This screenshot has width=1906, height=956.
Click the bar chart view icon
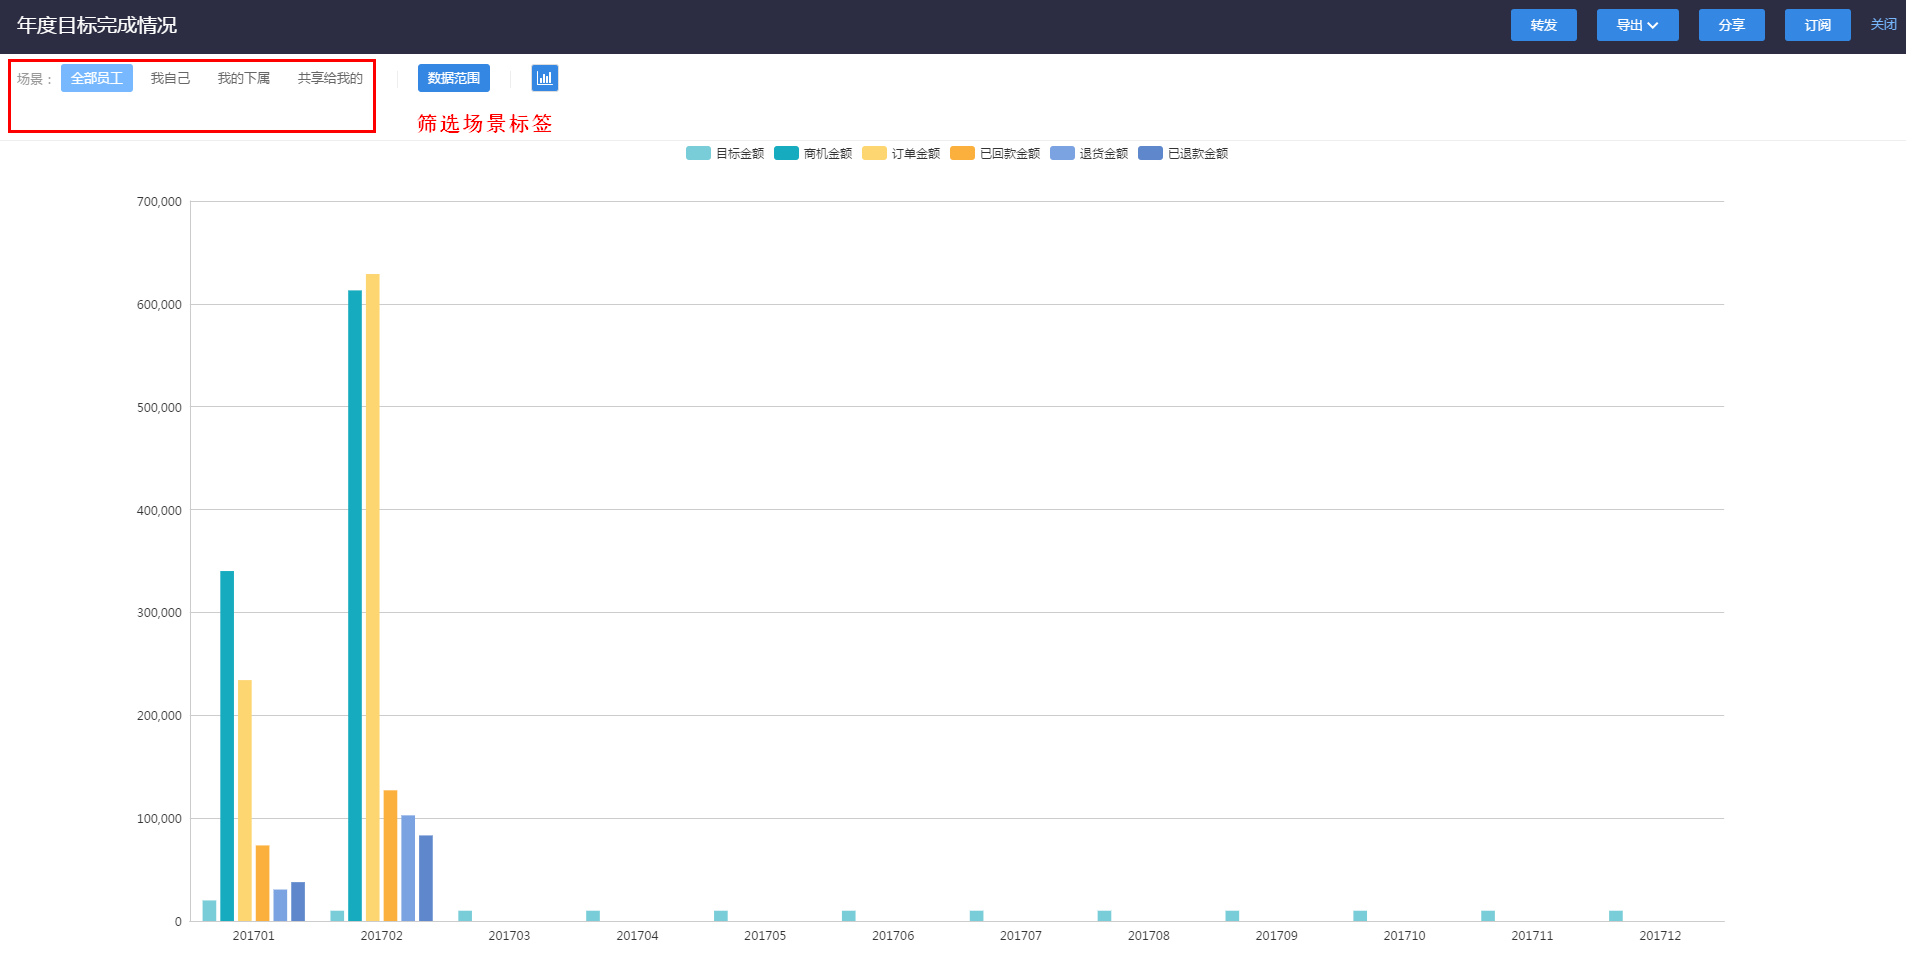545,78
